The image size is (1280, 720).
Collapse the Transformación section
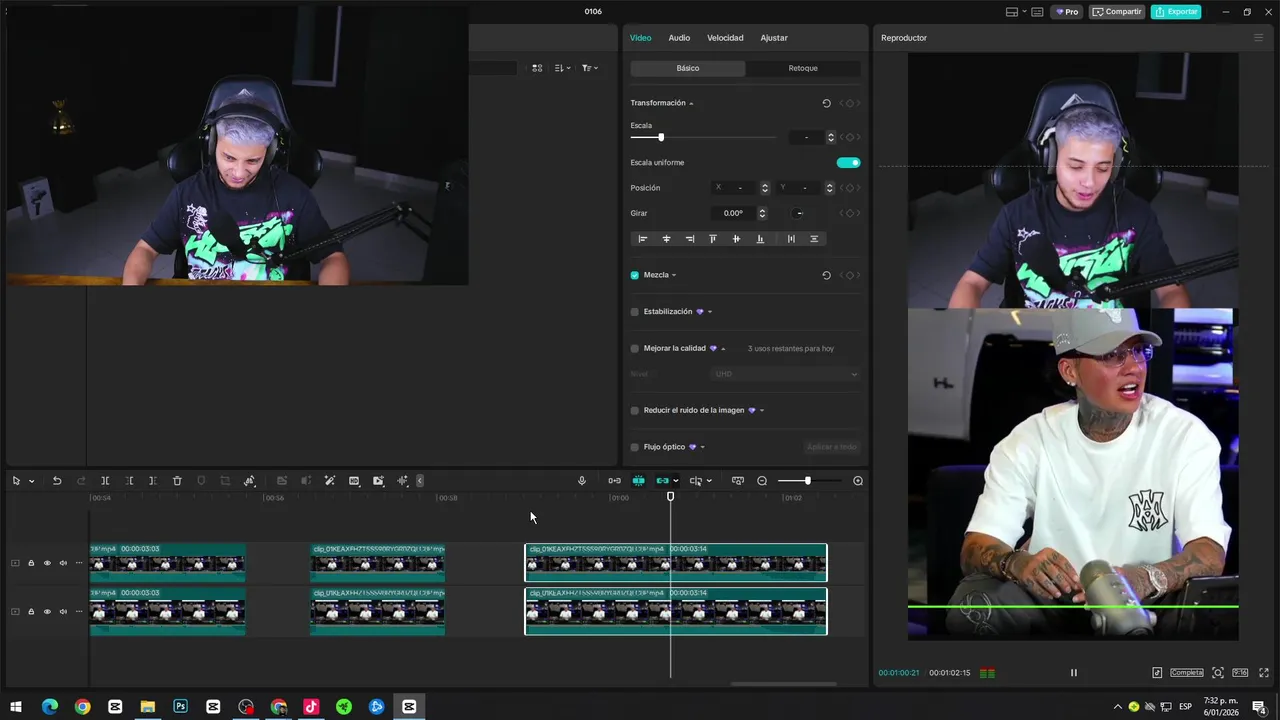pos(691,103)
